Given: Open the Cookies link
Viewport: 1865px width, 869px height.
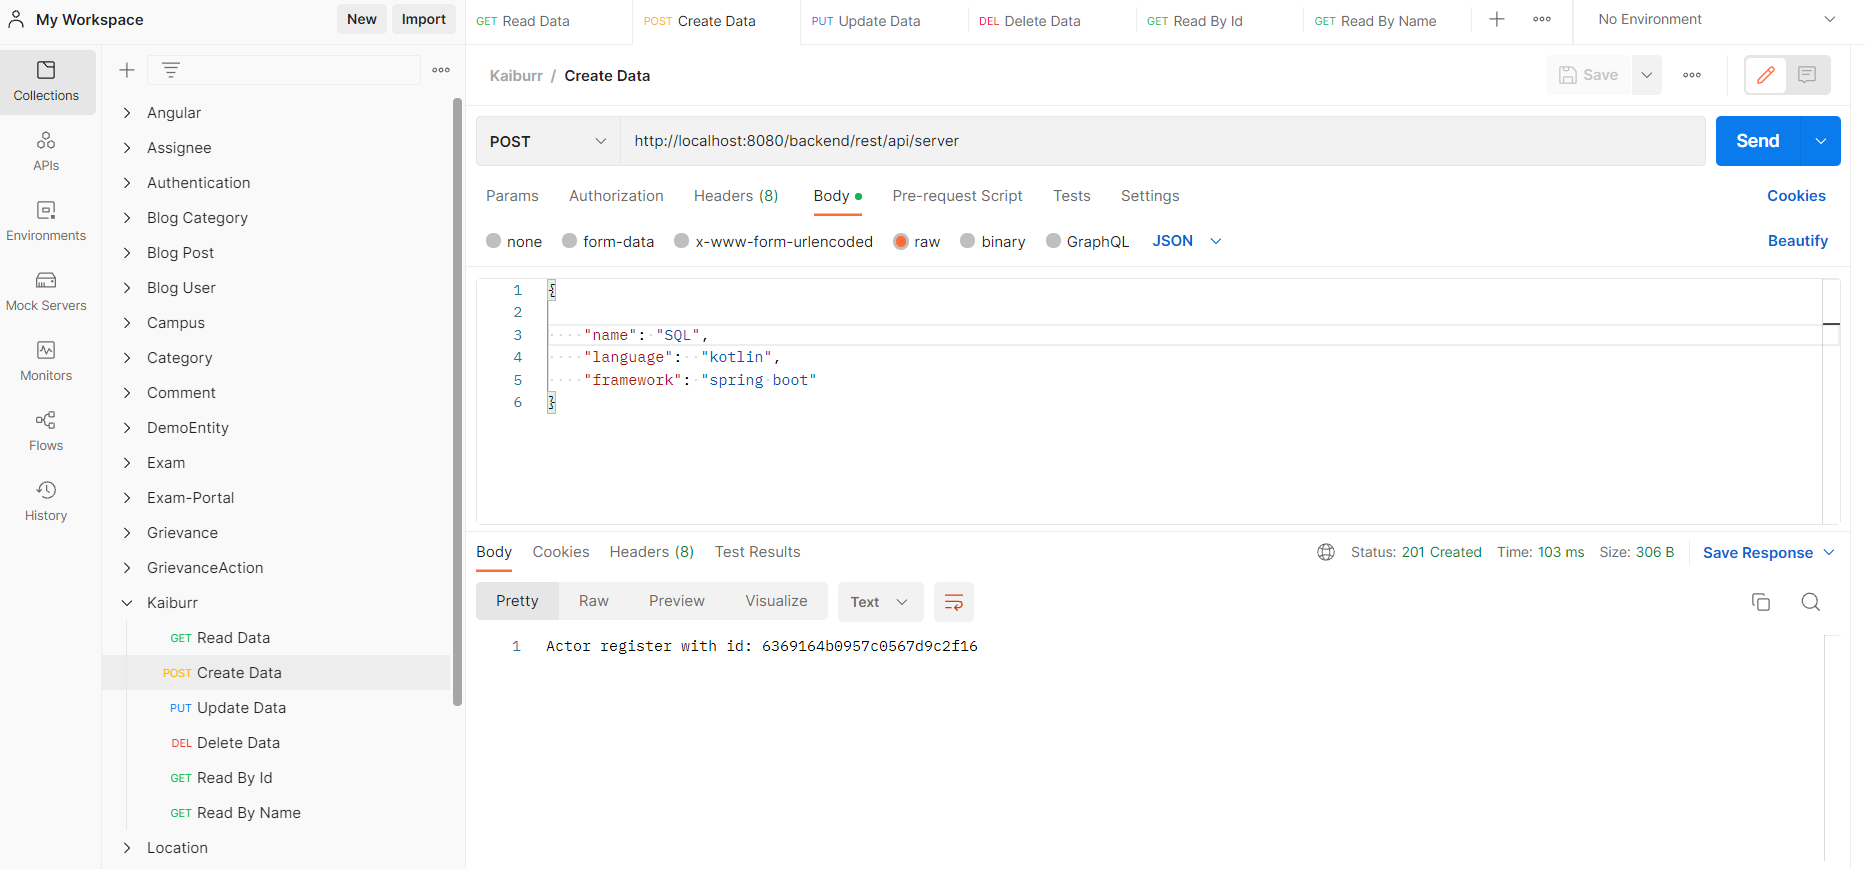Looking at the screenshot, I should [x=1796, y=196].
